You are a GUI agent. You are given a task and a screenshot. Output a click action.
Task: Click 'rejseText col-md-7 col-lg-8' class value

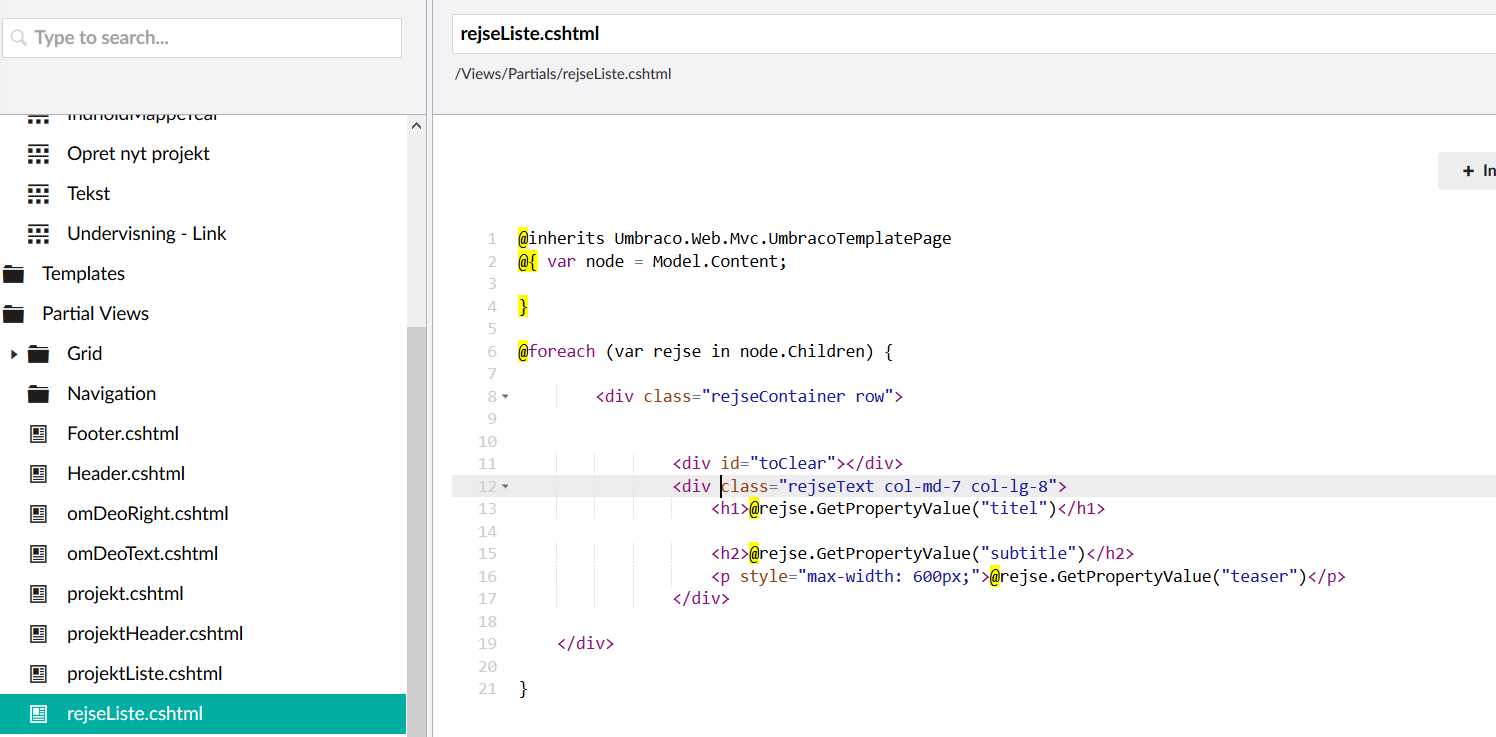[918, 487]
